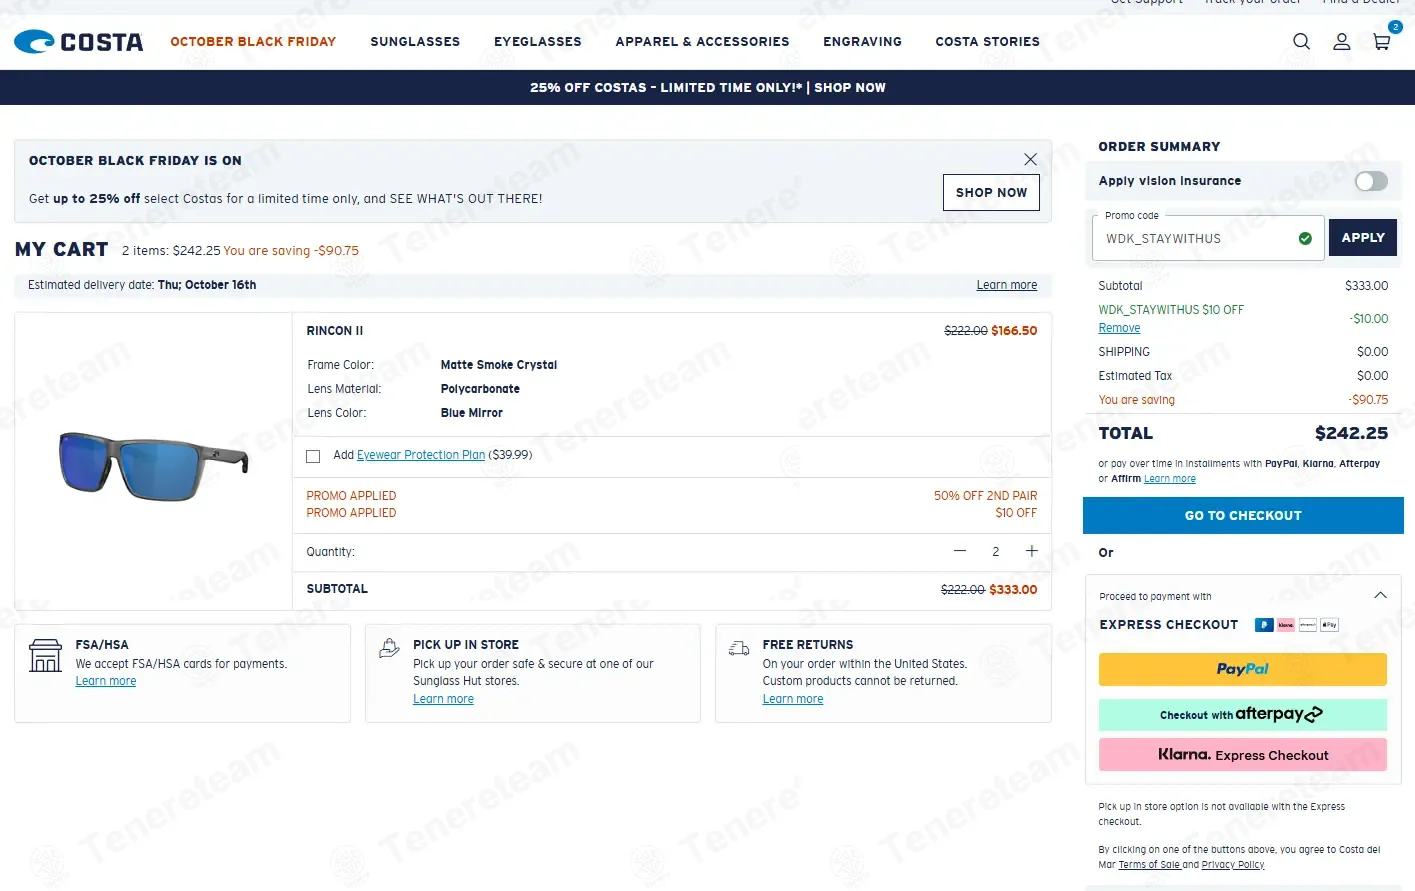Image resolution: width=1415 pixels, height=891 pixels.
Task: Open the Costa Stories menu
Action: 988,42
